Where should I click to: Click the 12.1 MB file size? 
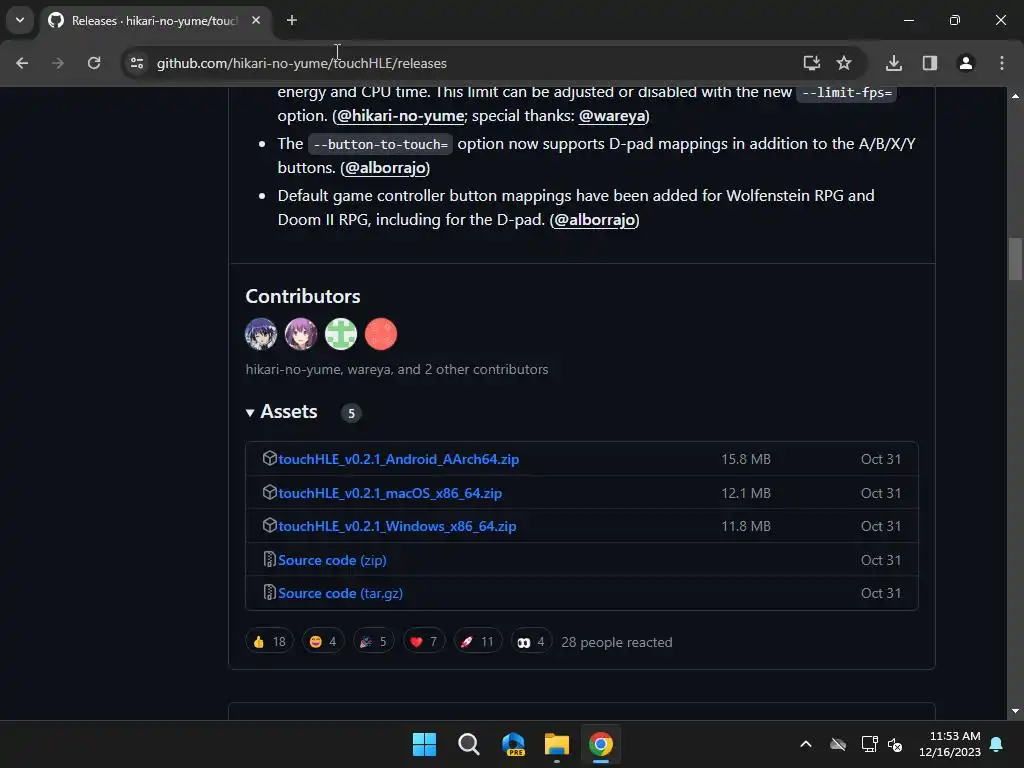pos(746,493)
